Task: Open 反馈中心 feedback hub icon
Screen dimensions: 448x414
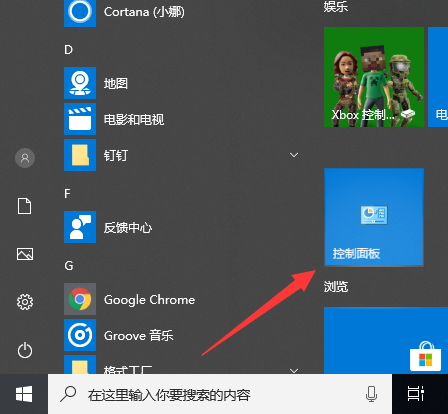Action: coord(80,227)
